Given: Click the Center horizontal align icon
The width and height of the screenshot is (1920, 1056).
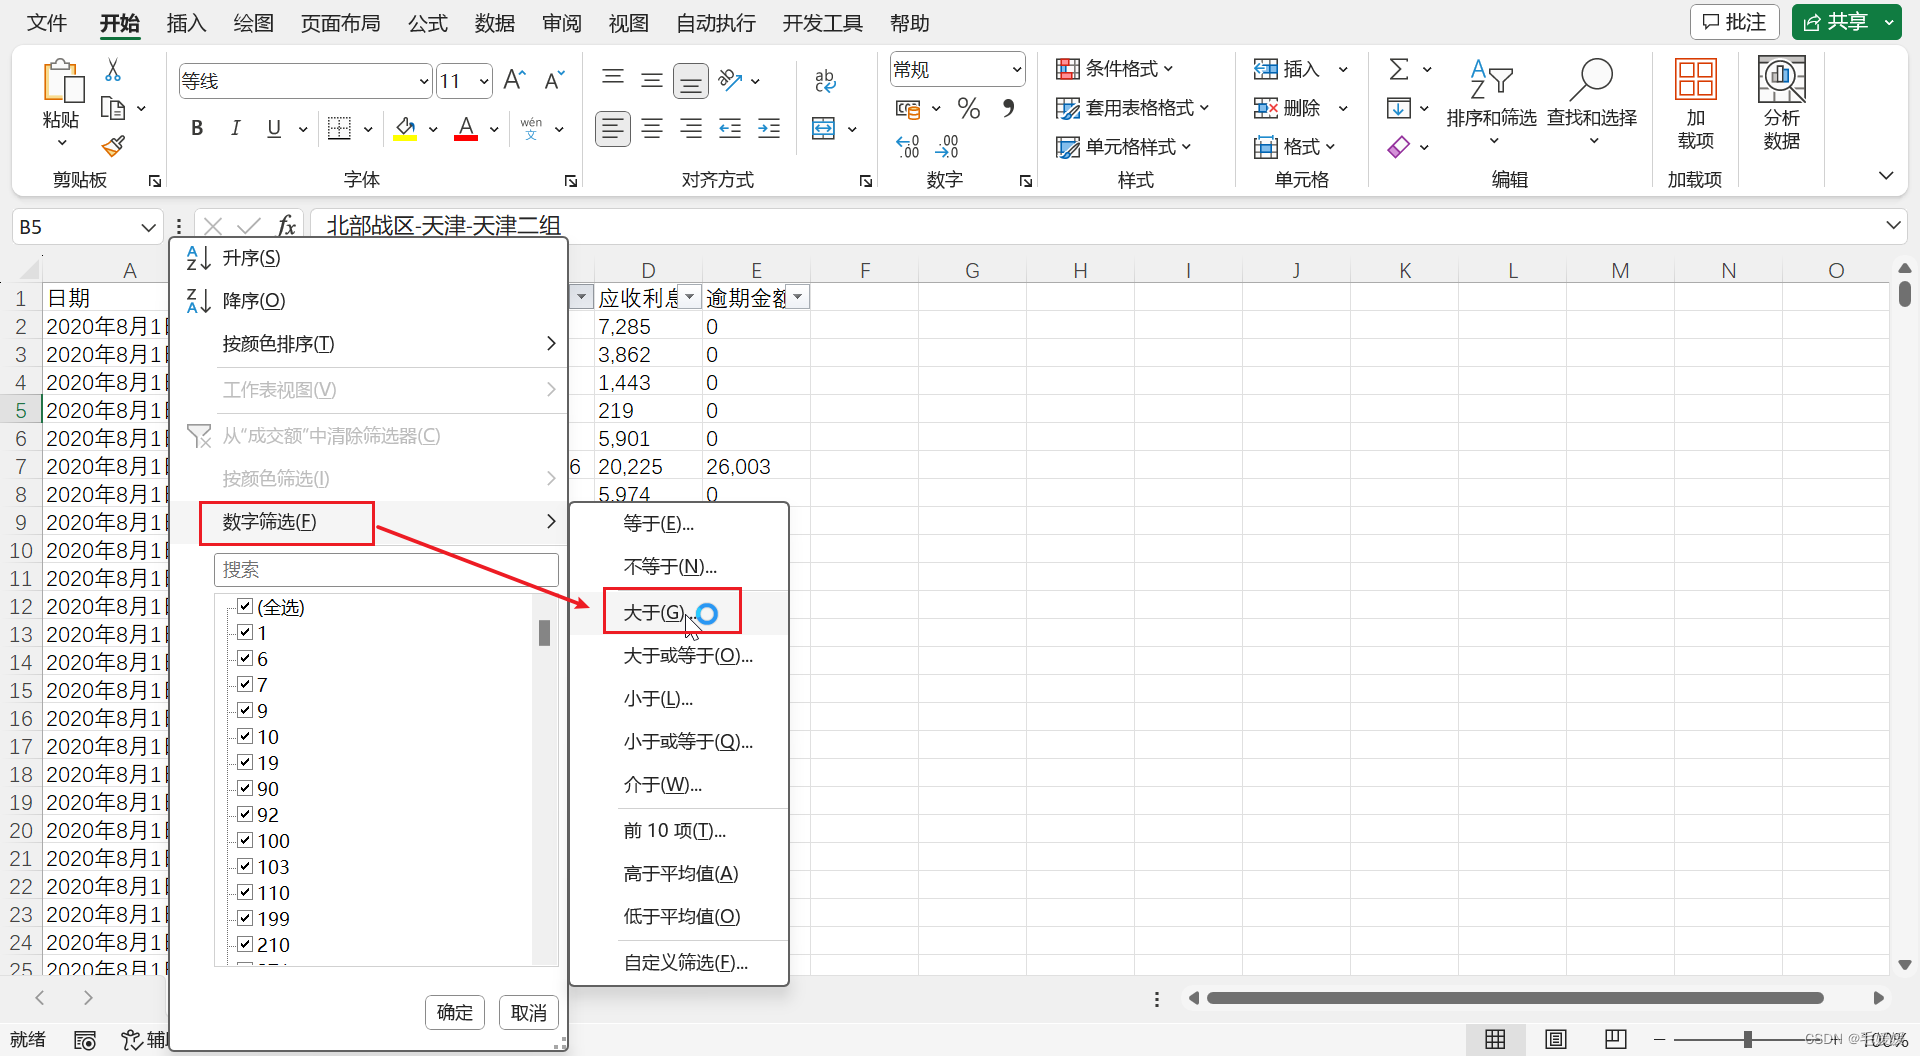Looking at the screenshot, I should point(652,128).
